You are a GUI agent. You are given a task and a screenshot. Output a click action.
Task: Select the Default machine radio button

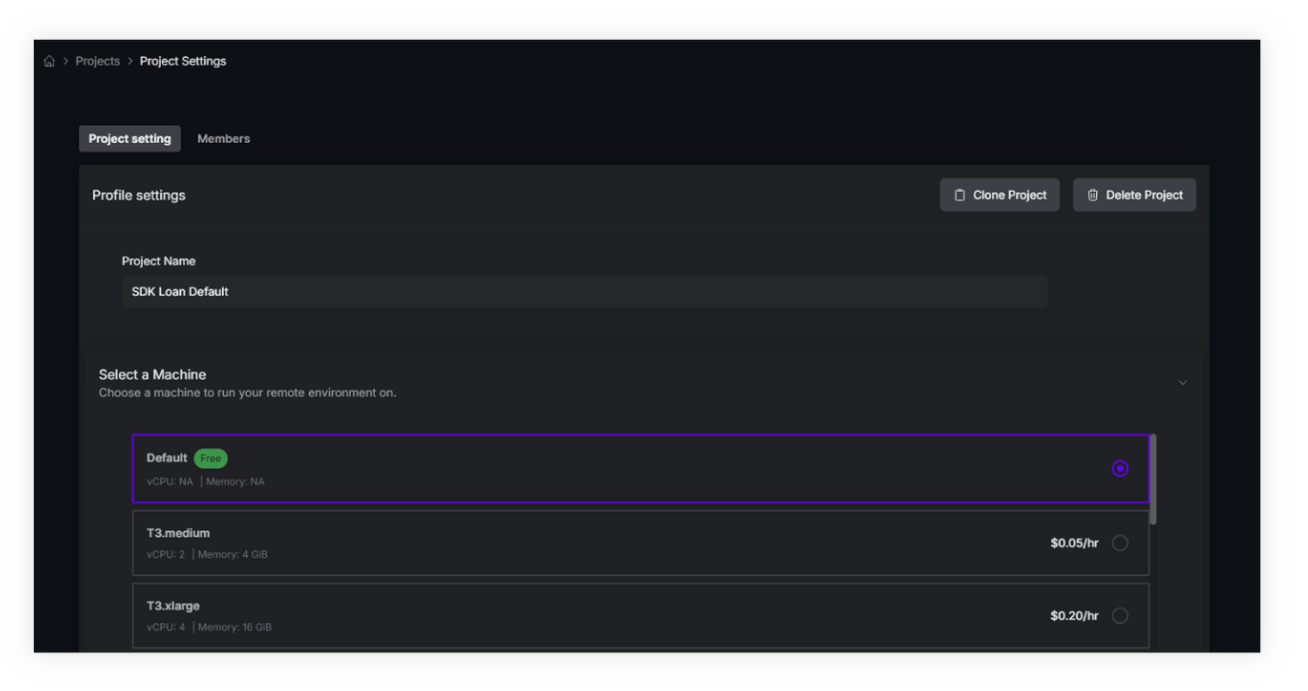click(1120, 469)
